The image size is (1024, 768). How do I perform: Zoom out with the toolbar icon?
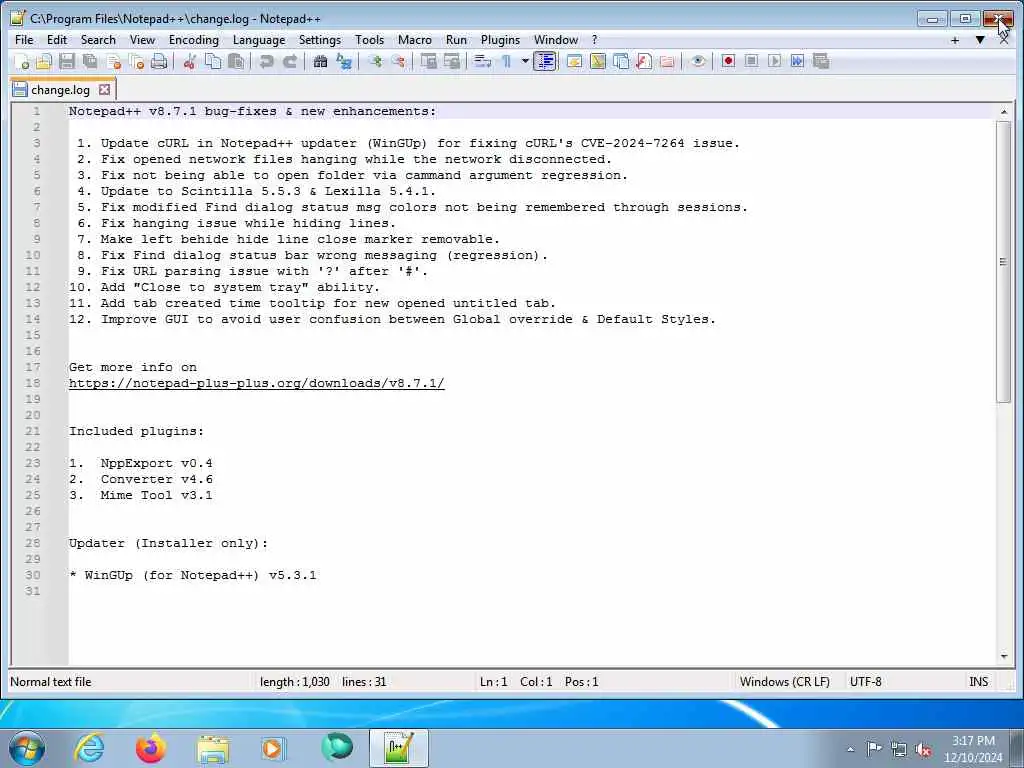(x=398, y=61)
